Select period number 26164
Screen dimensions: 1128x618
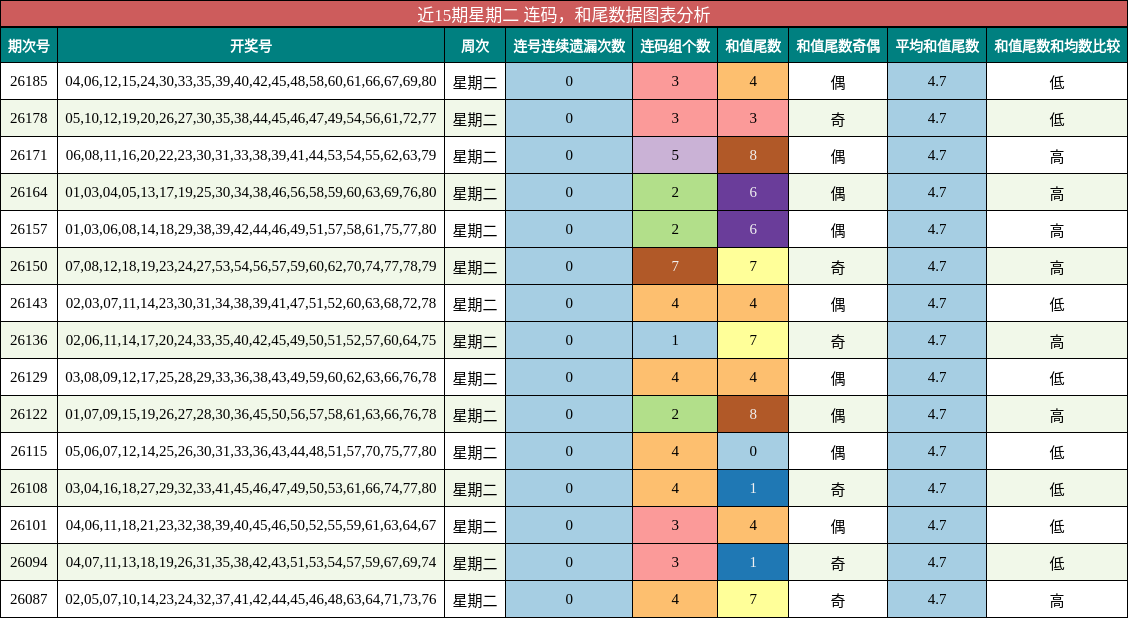(29, 192)
